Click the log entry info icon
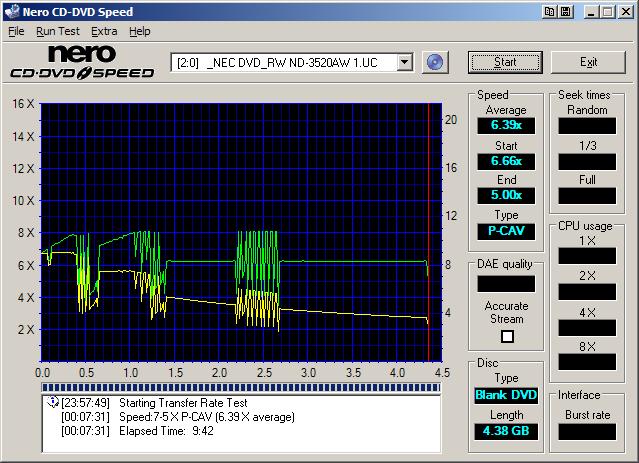 [x=53, y=402]
